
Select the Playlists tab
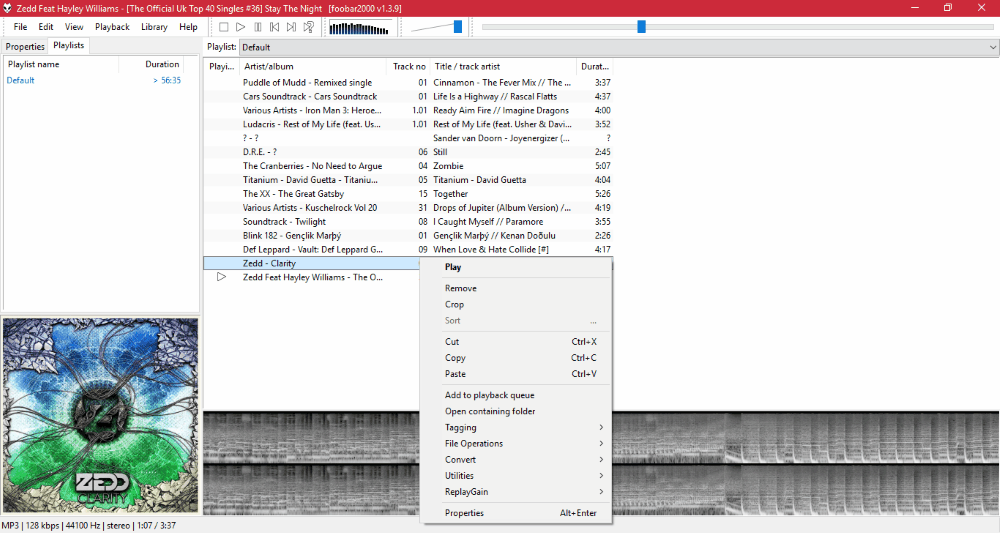click(x=69, y=45)
